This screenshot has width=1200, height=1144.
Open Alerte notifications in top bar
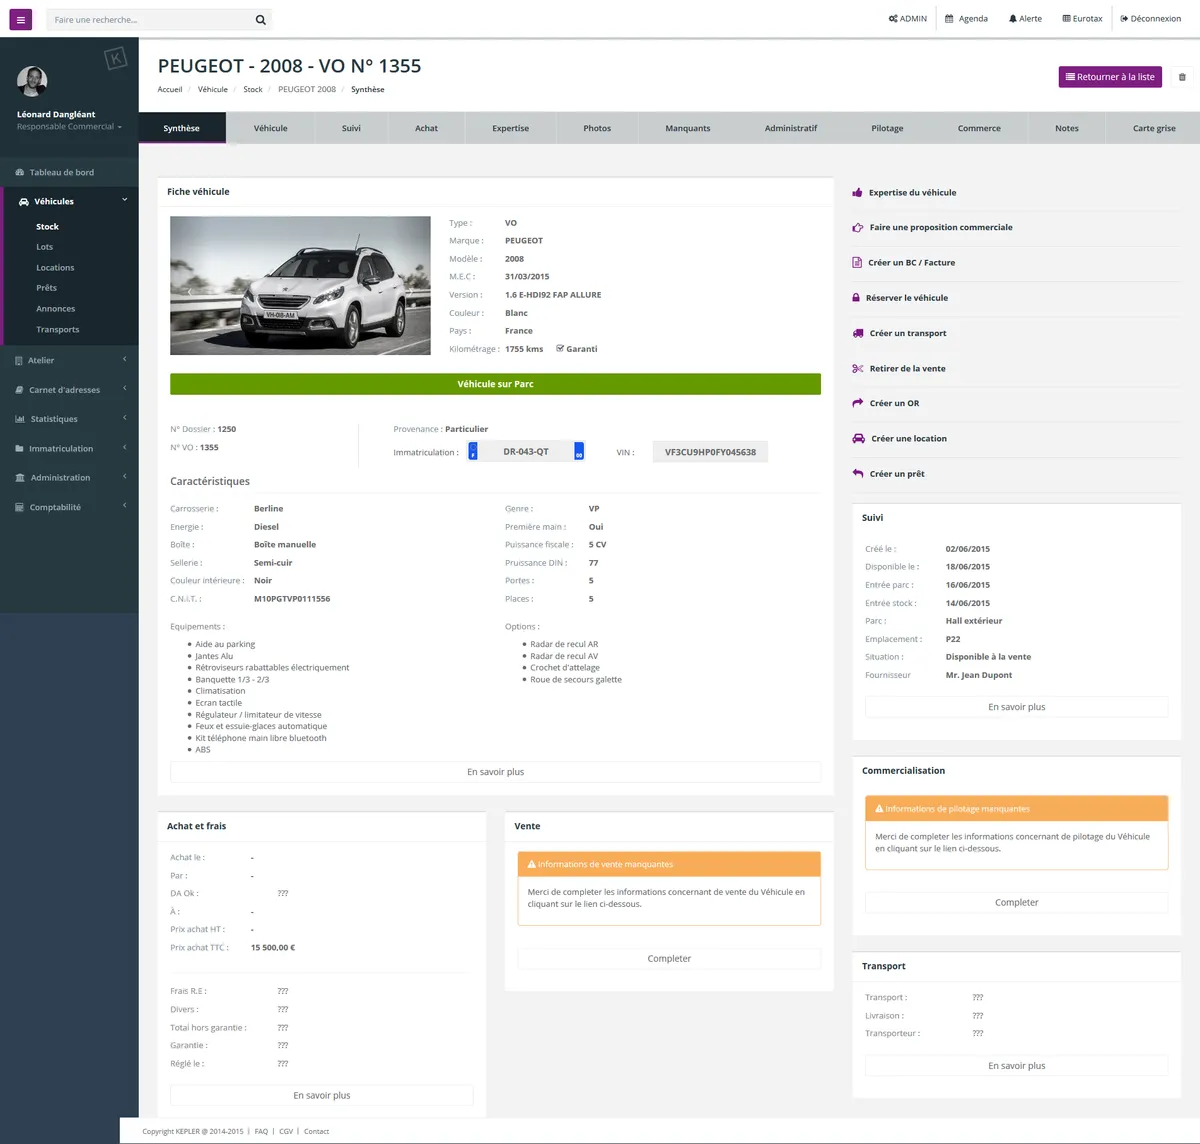pos(1025,19)
